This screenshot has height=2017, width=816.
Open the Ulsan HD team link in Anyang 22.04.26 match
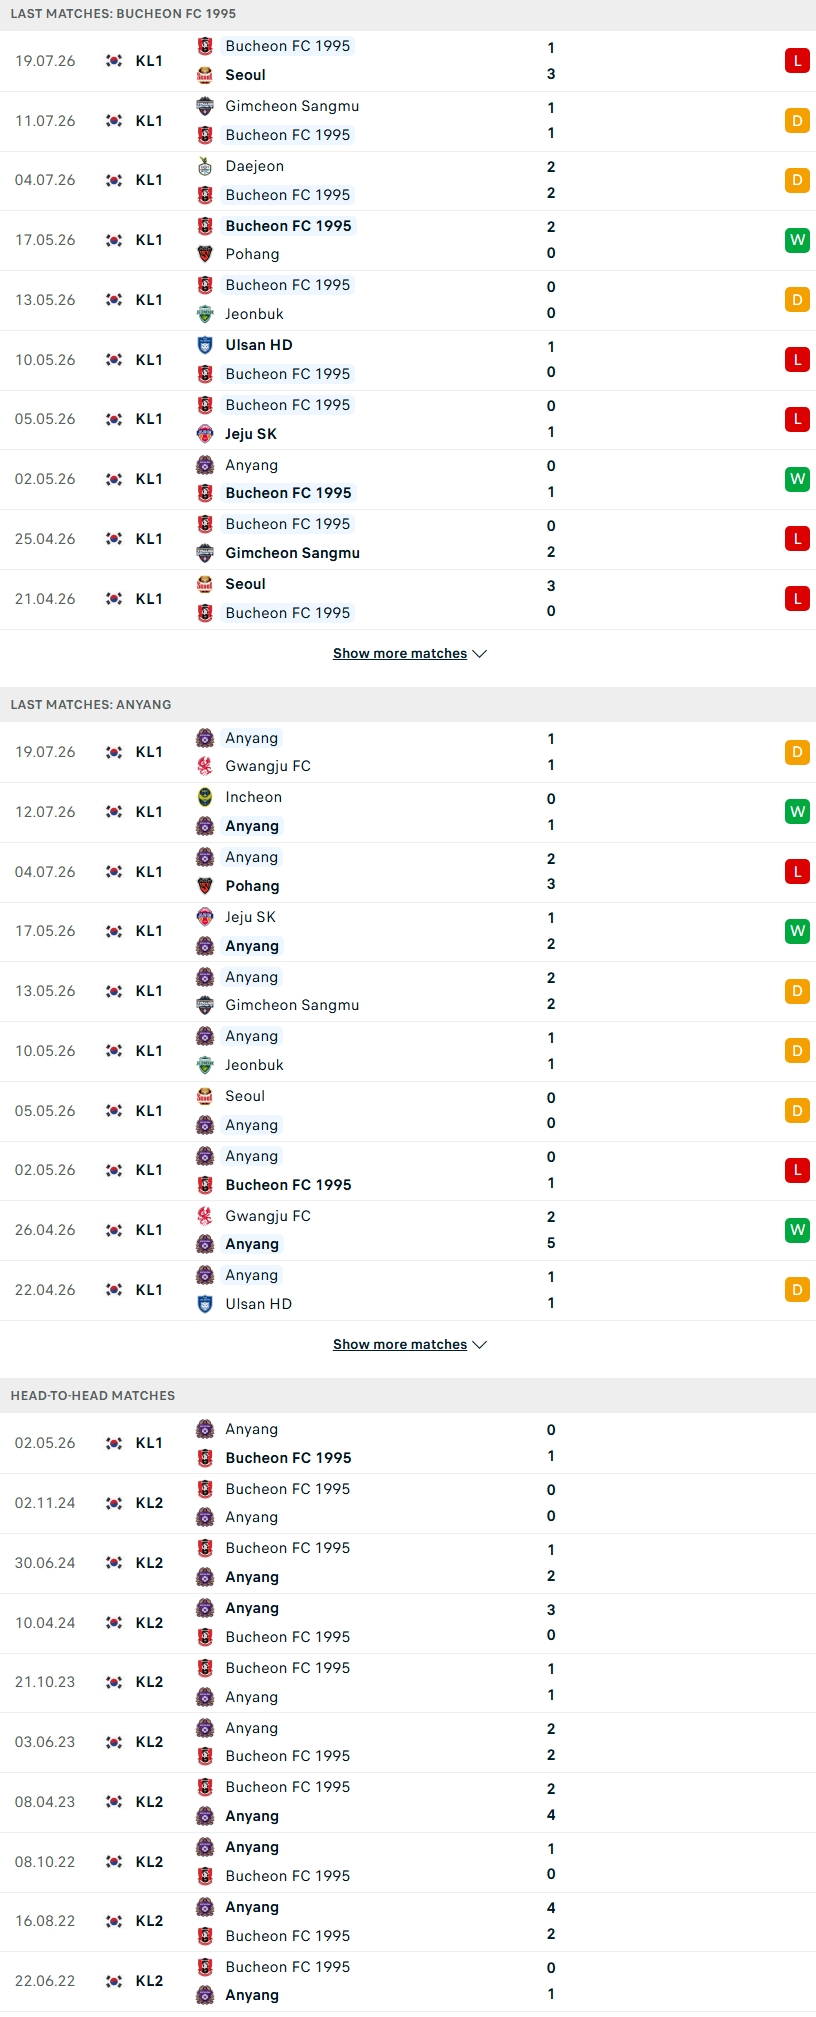pyautogui.click(x=259, y=1304)
